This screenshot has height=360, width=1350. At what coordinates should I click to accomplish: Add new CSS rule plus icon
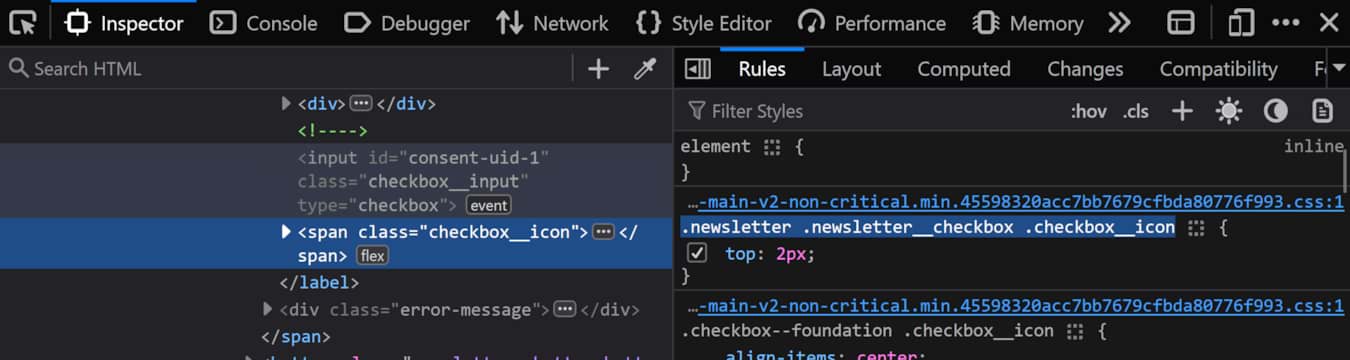[x=1182, y=111]
